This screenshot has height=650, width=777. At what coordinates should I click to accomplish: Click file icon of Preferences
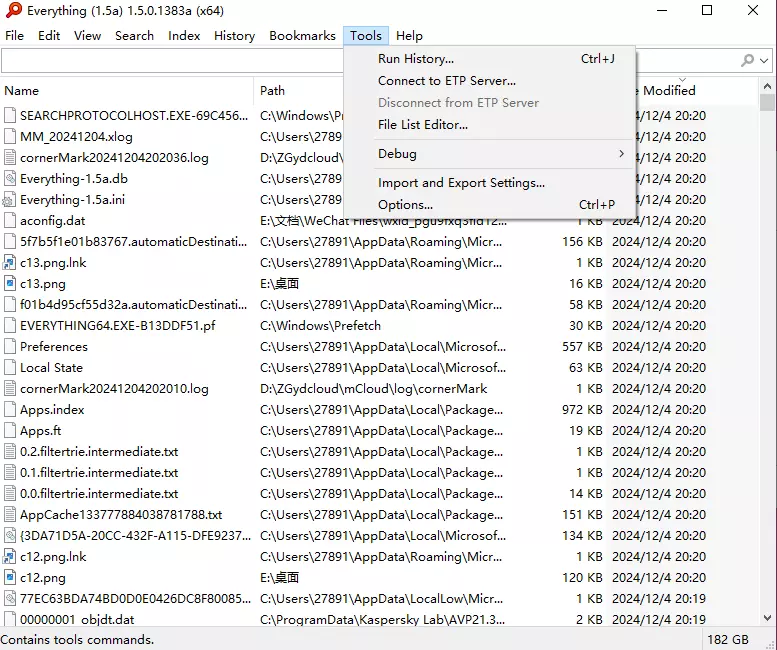[9, 346]
